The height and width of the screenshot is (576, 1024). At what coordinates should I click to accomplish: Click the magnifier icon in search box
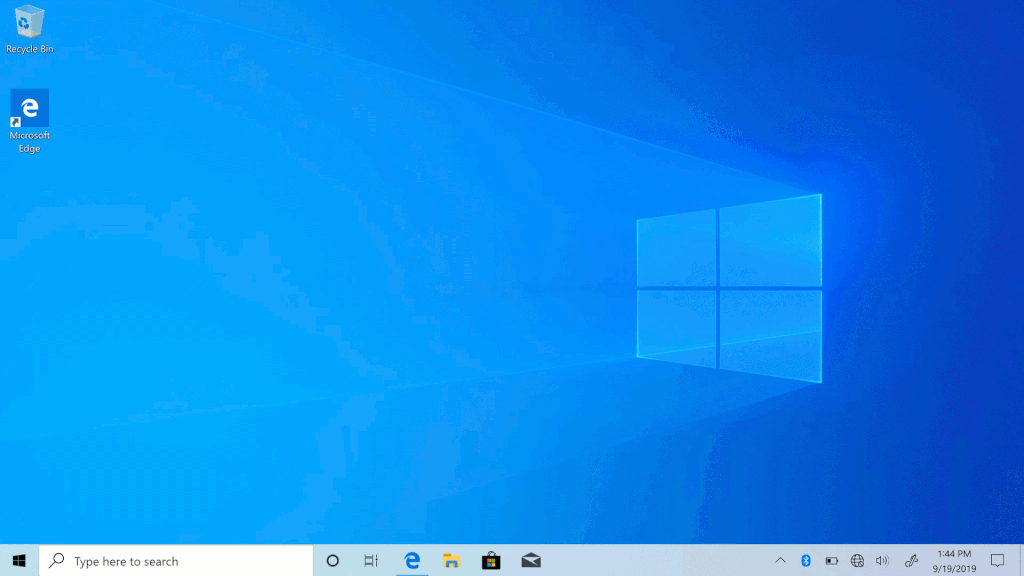click(57, 561)
